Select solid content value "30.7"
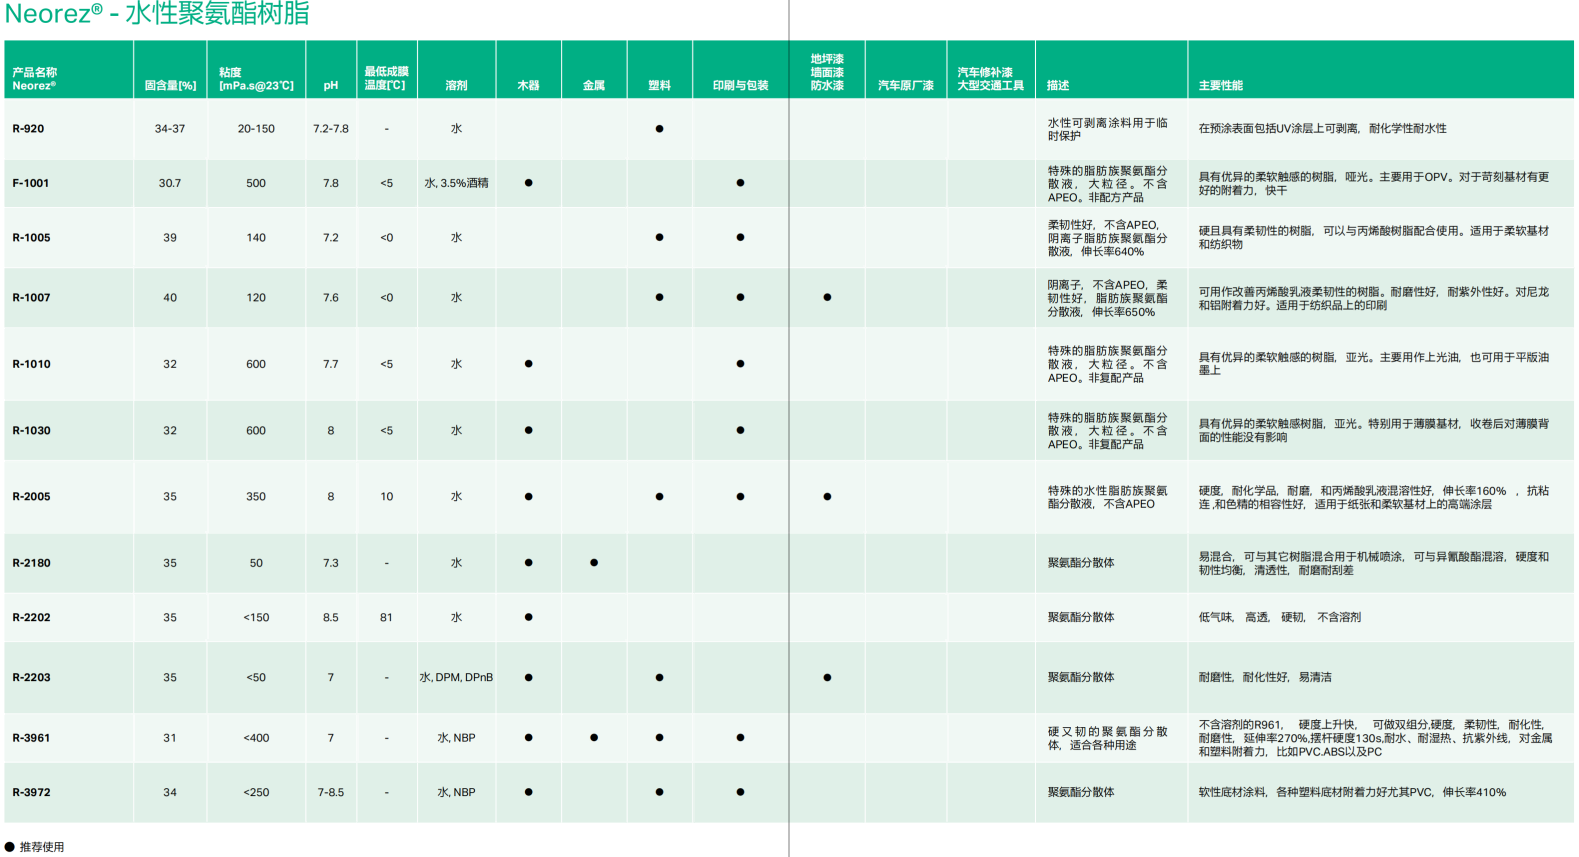This screenshot has height=857, width=1579. 170,183
